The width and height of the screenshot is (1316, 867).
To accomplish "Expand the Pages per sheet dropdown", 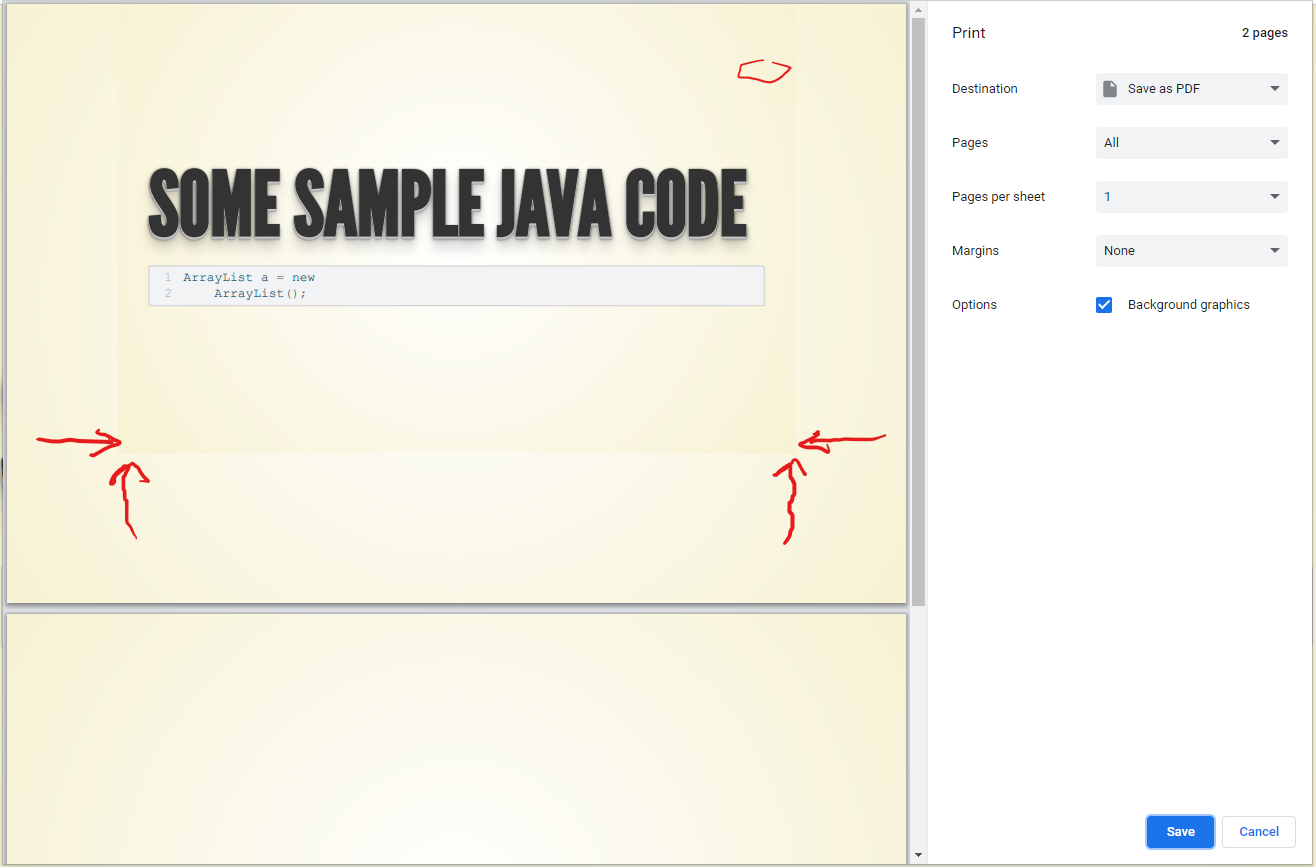I will [1192, 197].
